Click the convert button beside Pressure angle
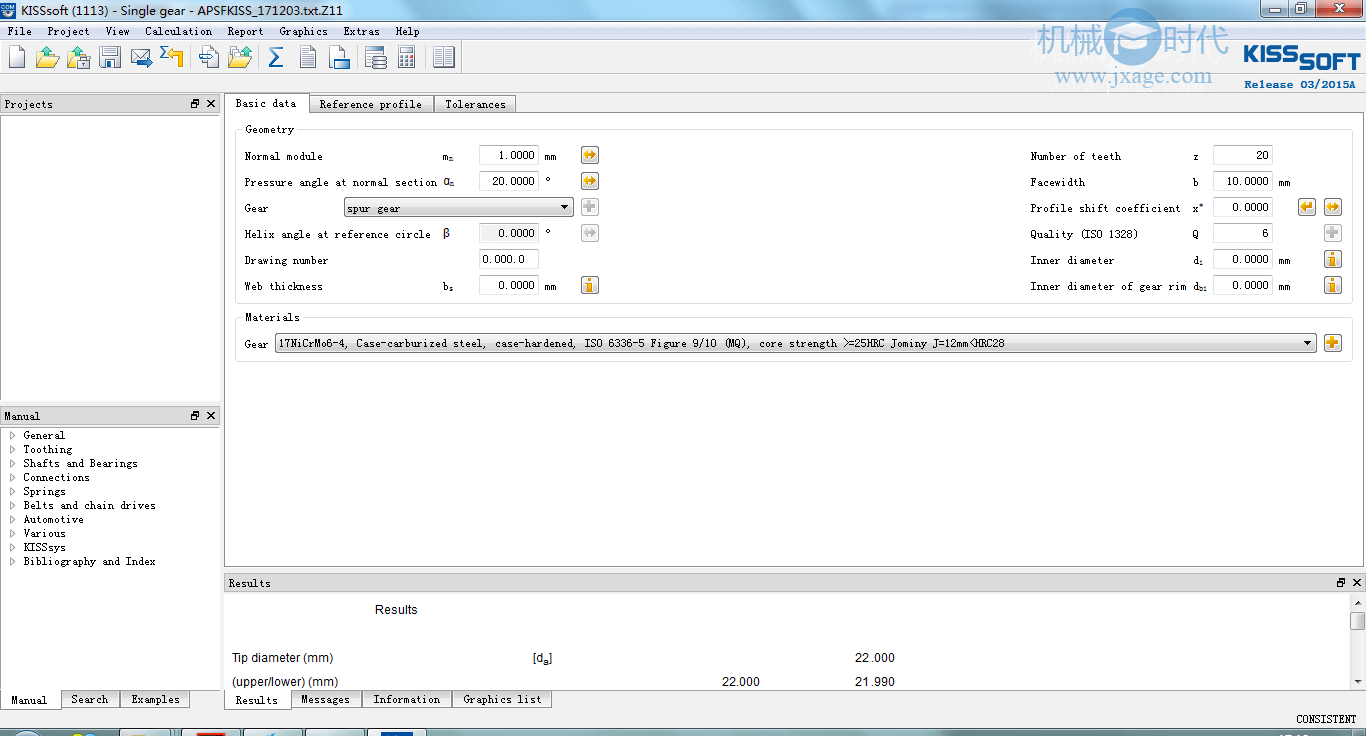Screen dimensions: 1366x736 coord(590,181)
